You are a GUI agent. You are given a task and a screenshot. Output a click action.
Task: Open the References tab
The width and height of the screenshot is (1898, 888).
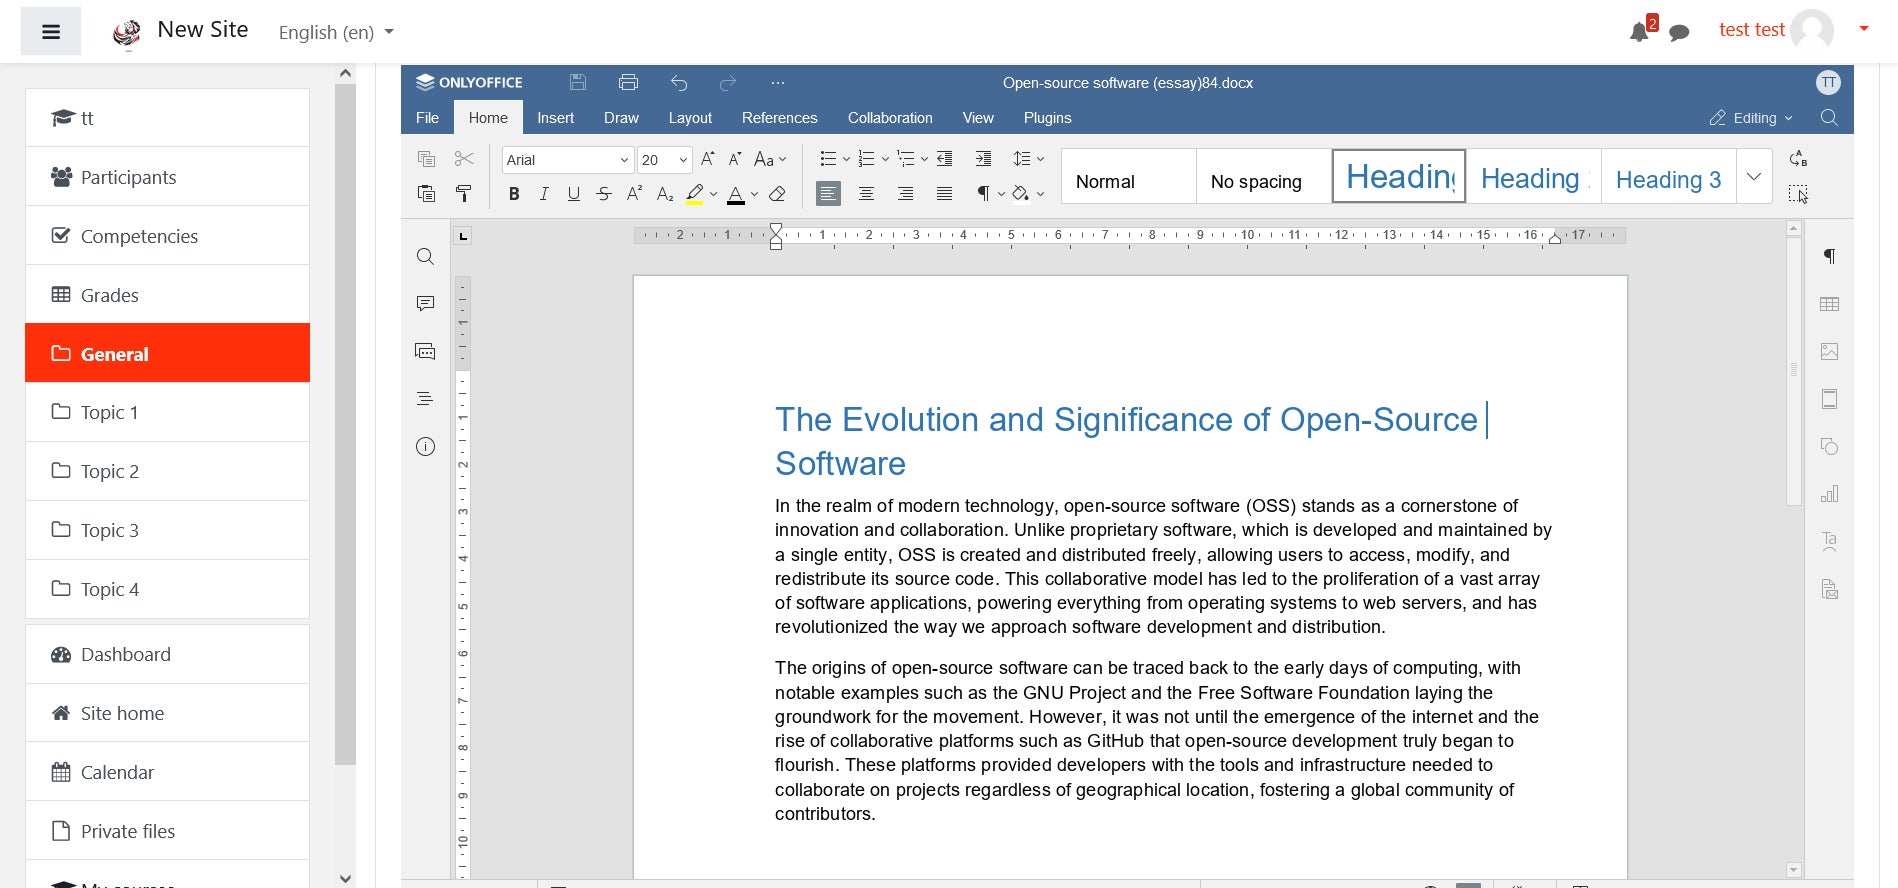click(x=779, y=118)
